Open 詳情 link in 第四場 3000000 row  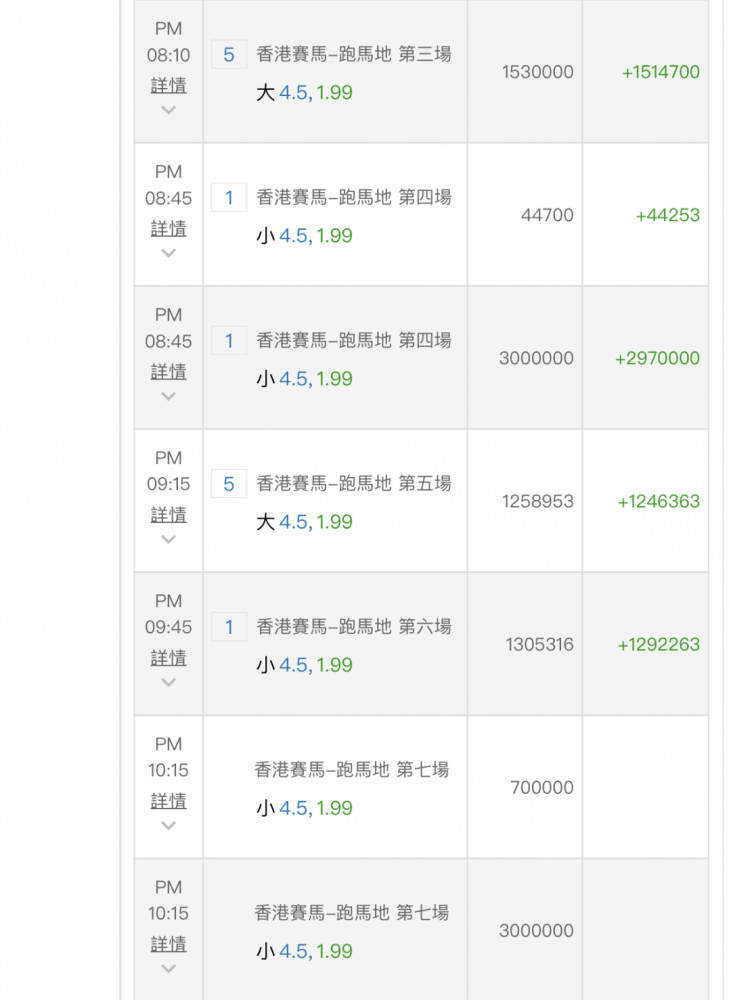coord(168,372)
